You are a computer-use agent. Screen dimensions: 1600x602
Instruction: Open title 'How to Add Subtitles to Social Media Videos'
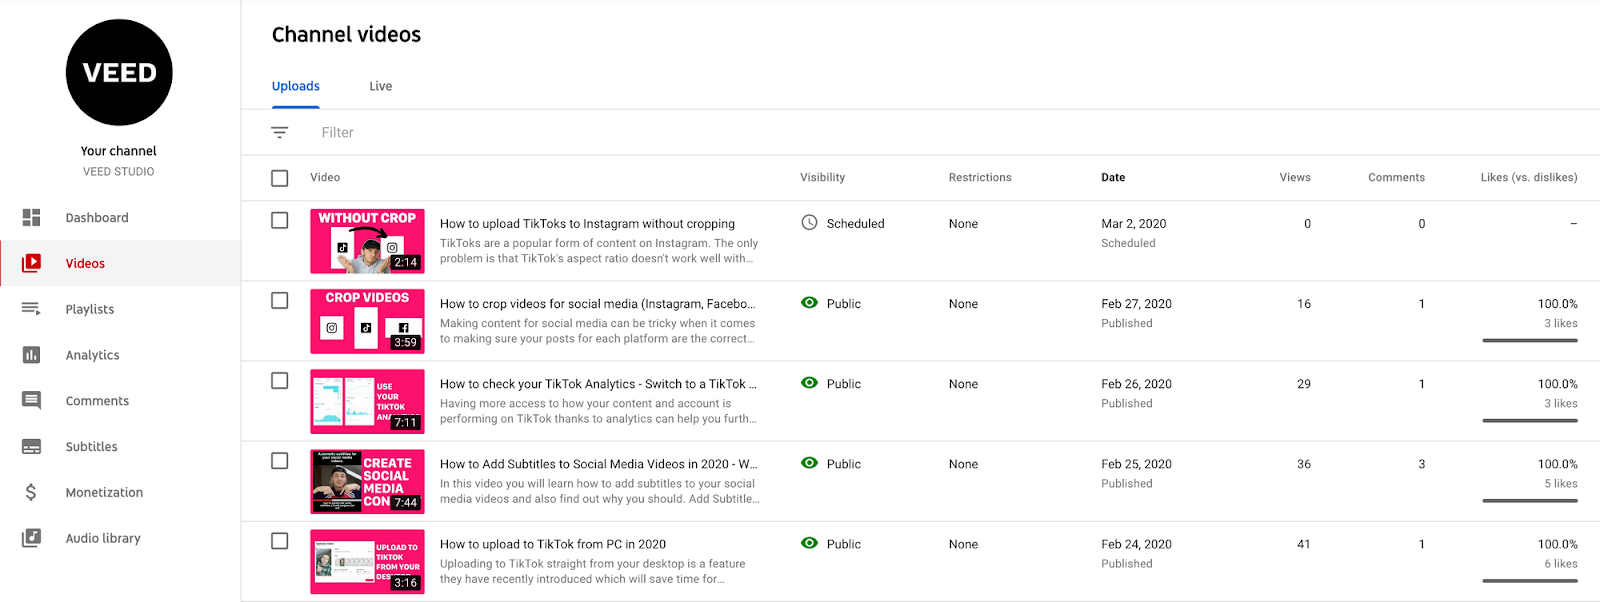[598, 464]
